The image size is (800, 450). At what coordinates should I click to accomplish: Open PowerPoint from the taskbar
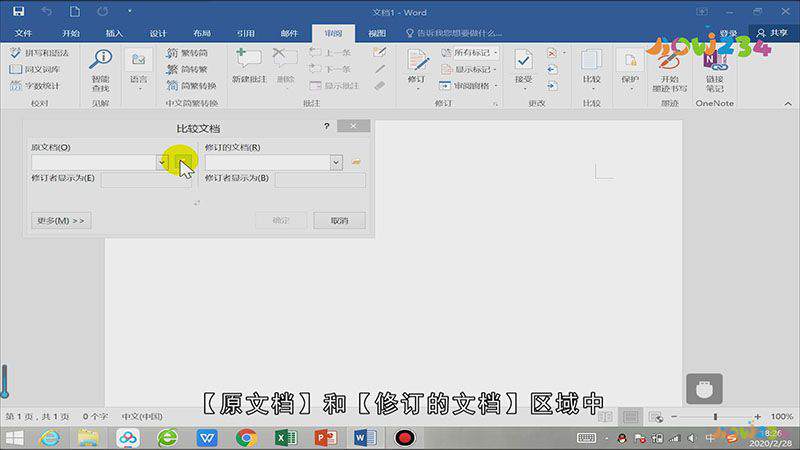click(326, 438)
